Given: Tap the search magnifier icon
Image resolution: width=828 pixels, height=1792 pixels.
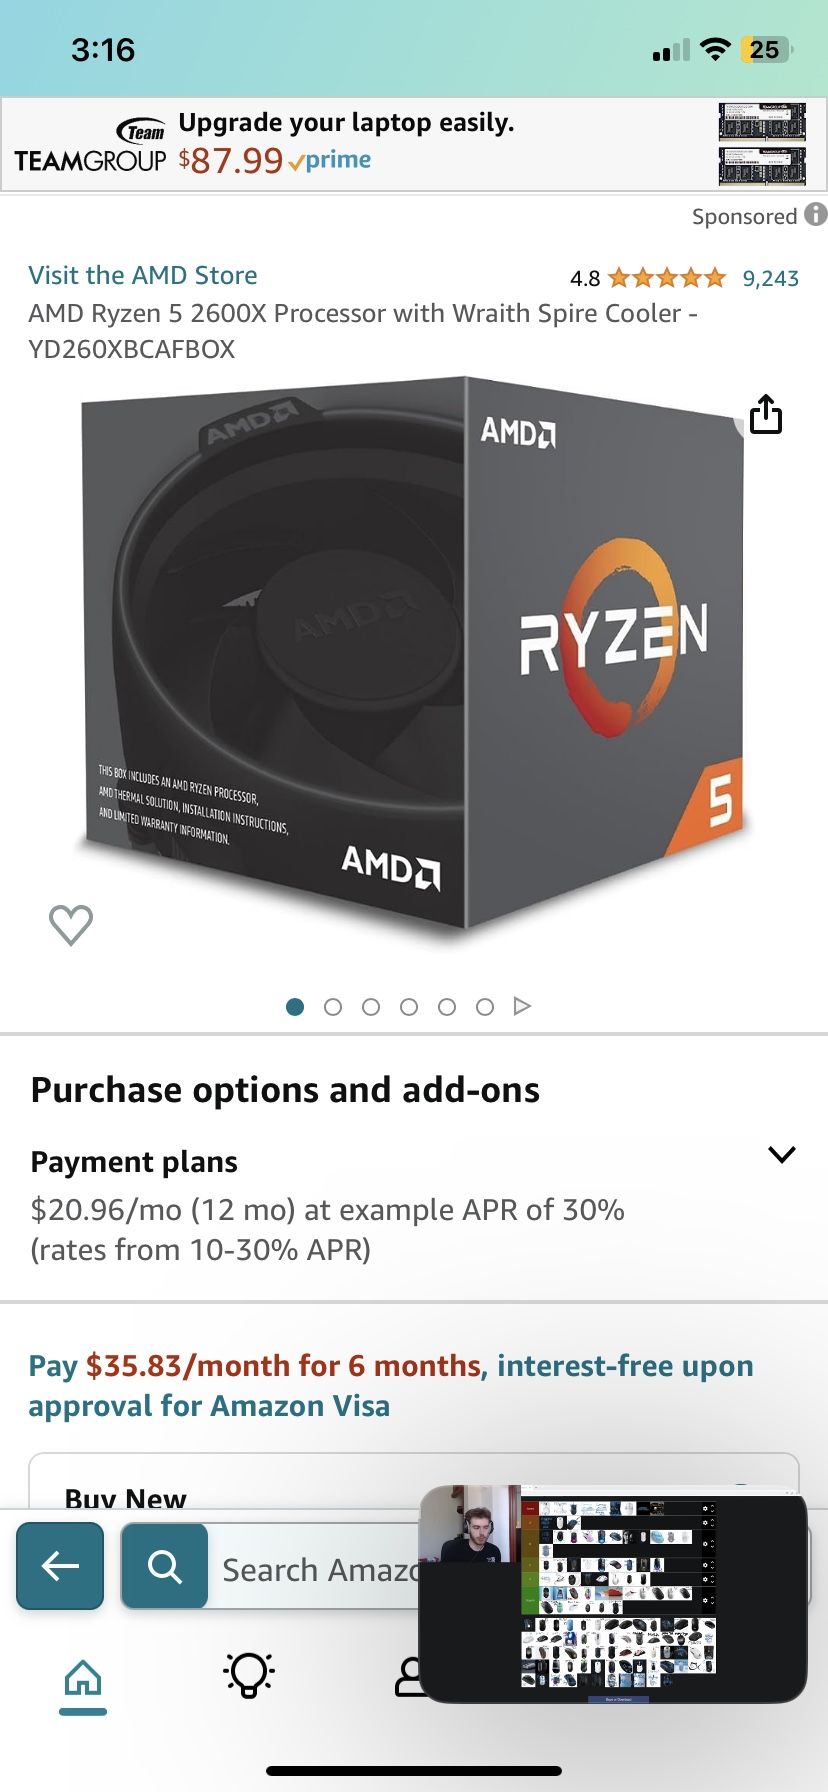Looking at the screenshot, I should coord(165,1566).
